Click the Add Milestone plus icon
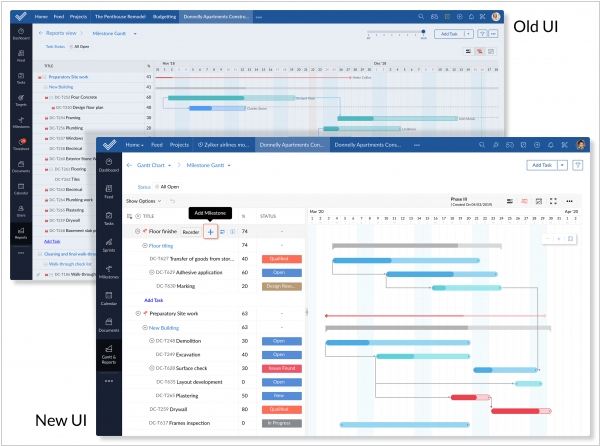600x446 pixels. 210,231
